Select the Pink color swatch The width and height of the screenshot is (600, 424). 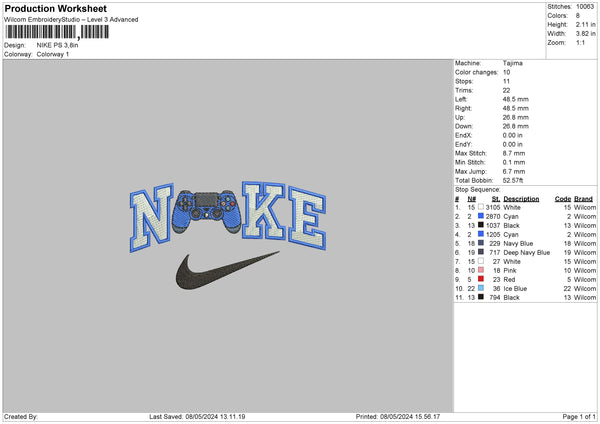pos(481,270)
